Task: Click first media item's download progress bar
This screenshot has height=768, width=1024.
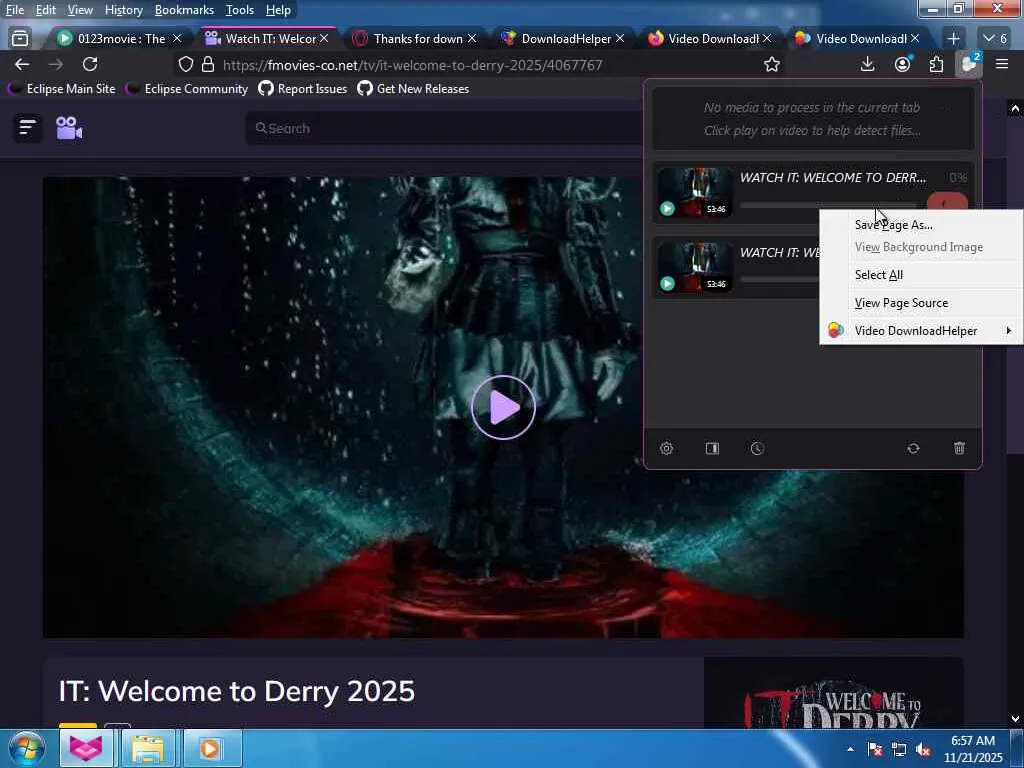Action: (x=828, y=205)
